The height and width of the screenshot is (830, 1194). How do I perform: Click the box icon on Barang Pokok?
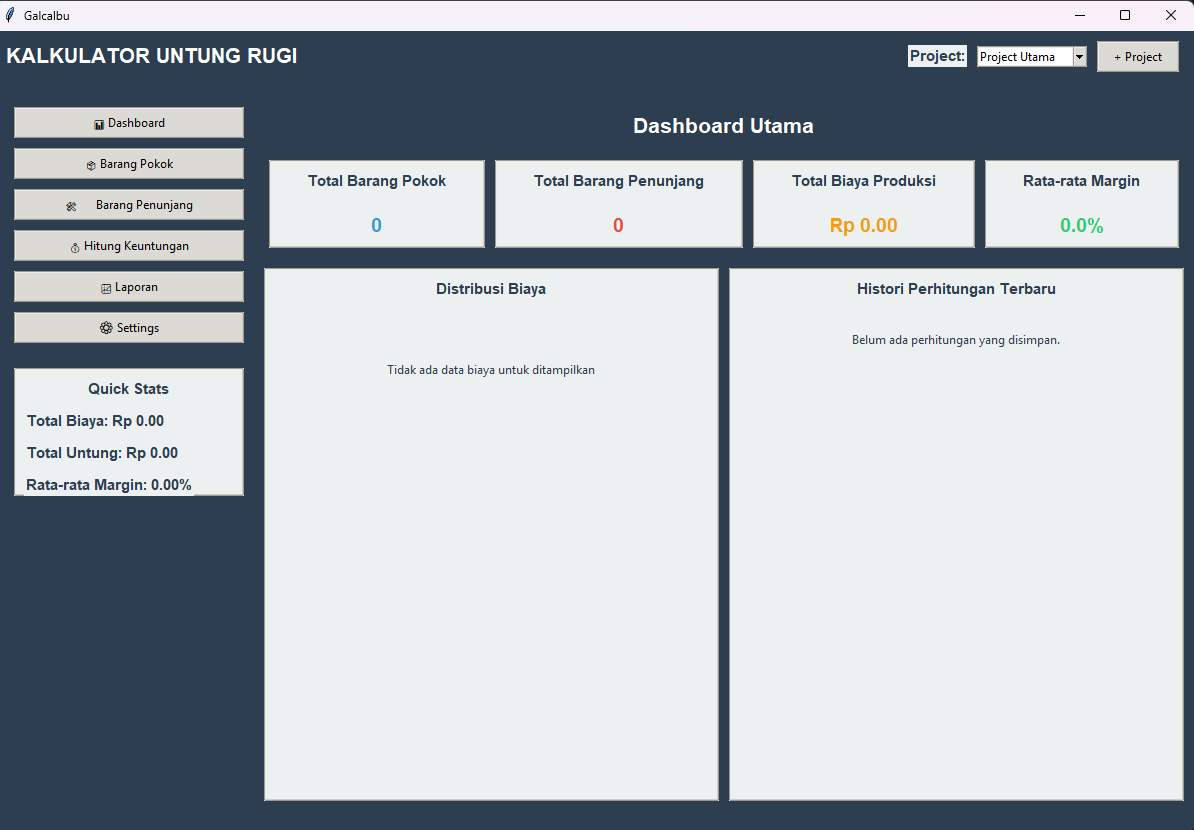91,165
